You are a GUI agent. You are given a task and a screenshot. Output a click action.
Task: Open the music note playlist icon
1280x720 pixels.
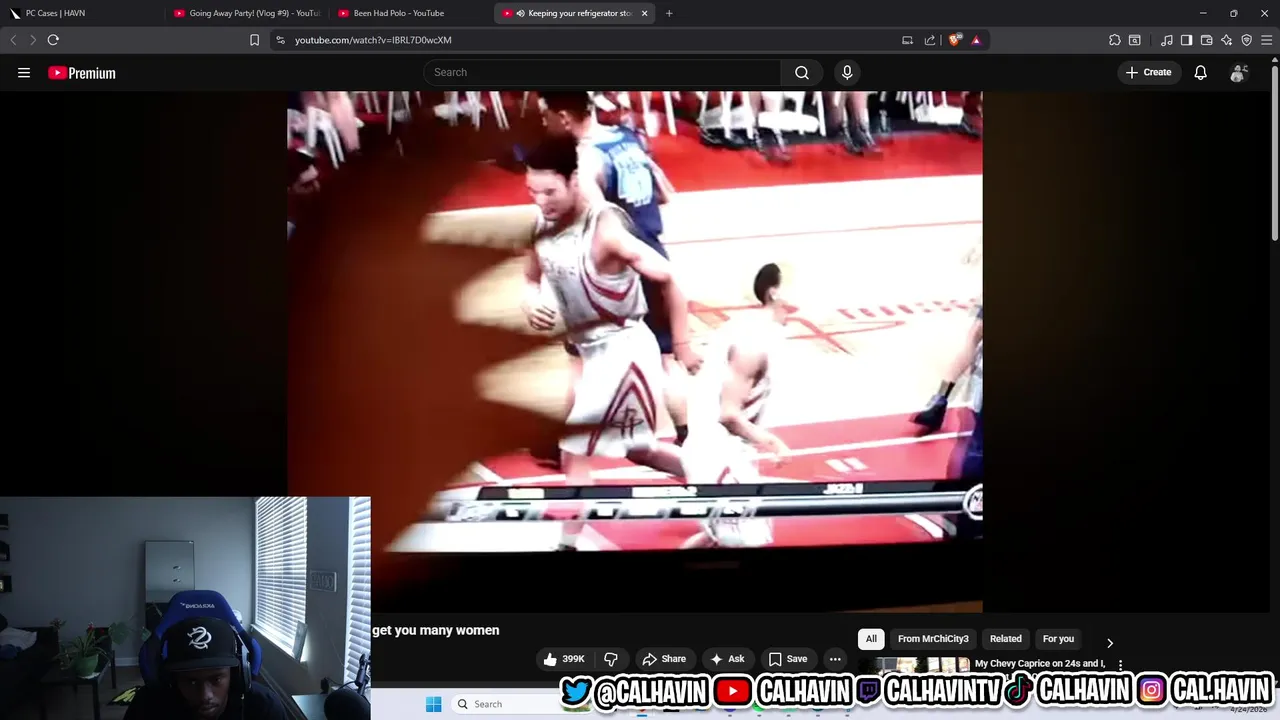(x=1166, y=40)
